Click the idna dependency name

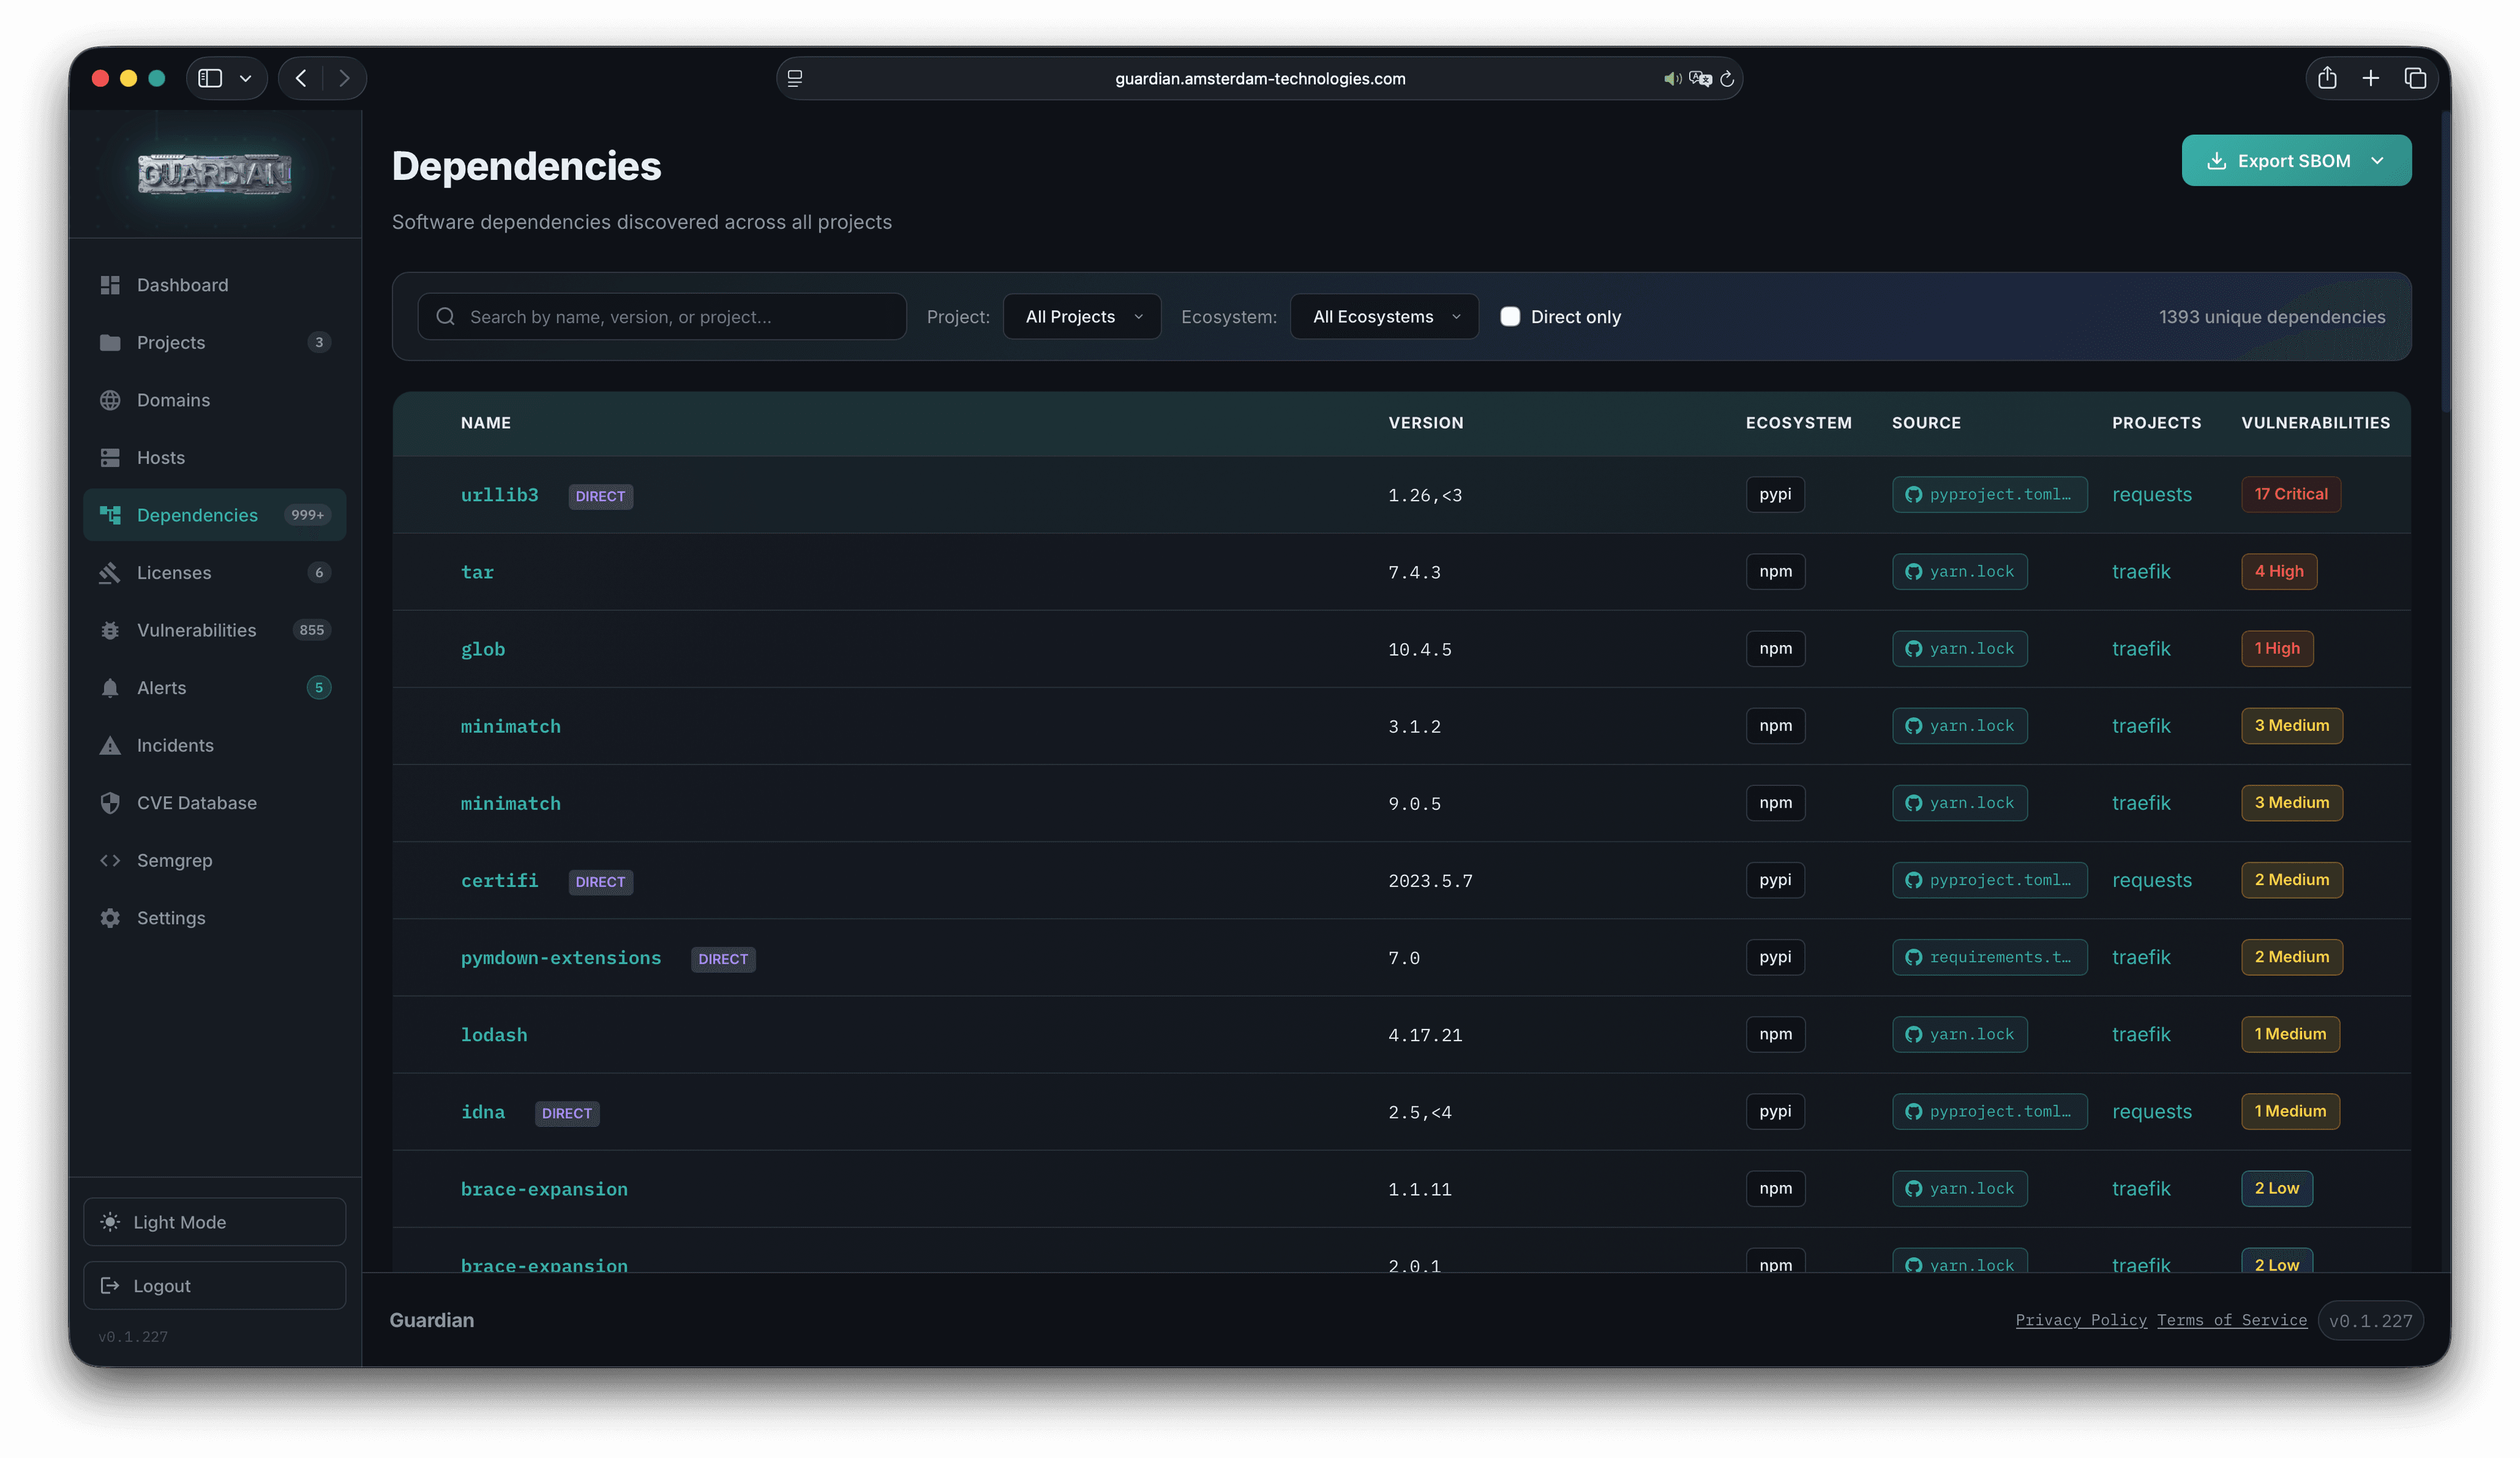482,1112
